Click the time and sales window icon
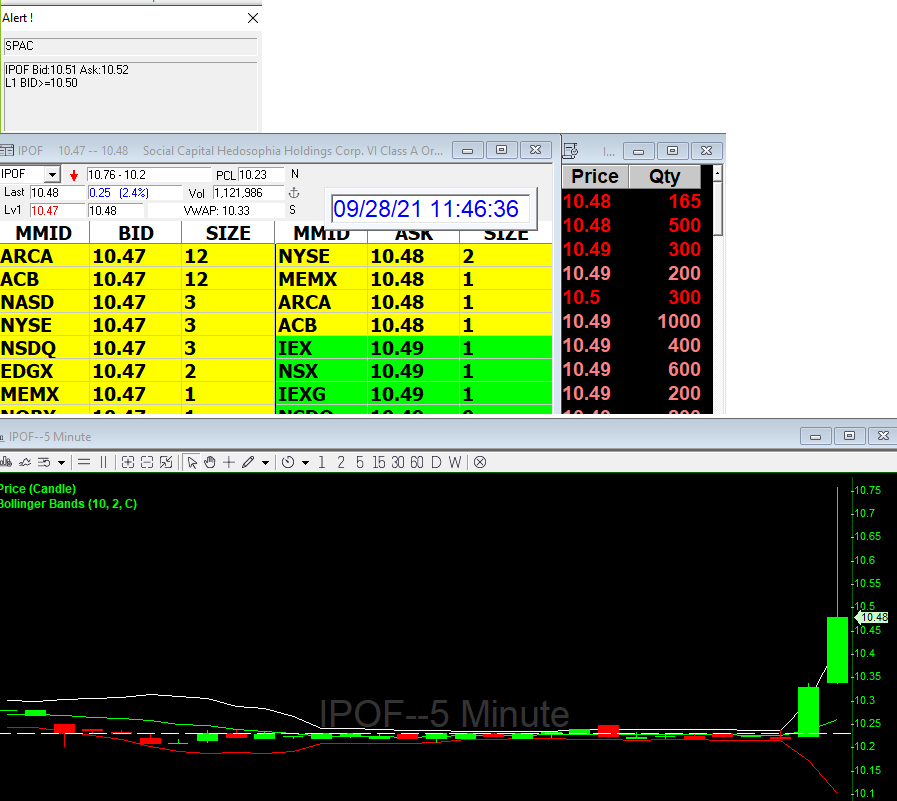This screenshot has height=801, width=897. tap(570, 150)
